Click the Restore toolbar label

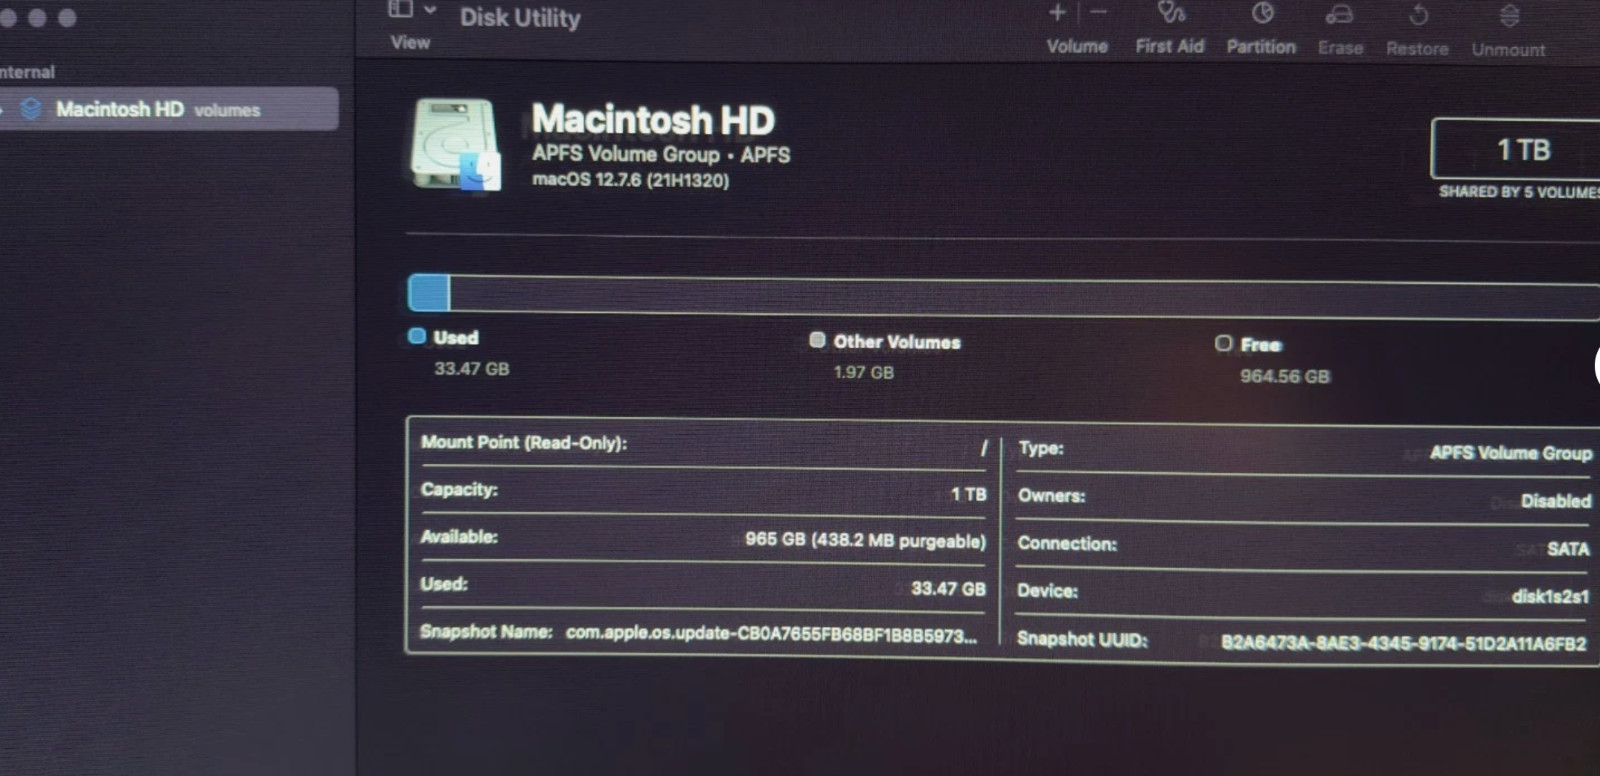[x=1417, y=49]
